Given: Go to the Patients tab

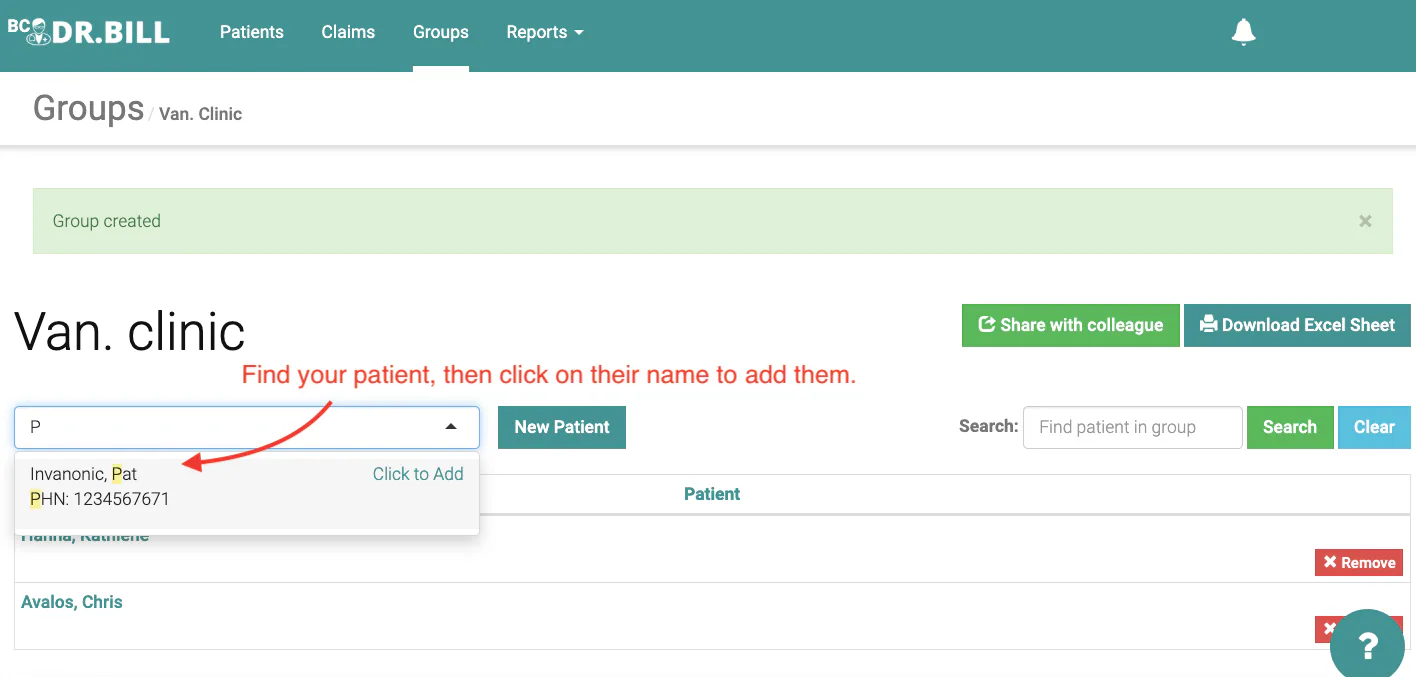Looking at the screenshot, I should point(252,32).
